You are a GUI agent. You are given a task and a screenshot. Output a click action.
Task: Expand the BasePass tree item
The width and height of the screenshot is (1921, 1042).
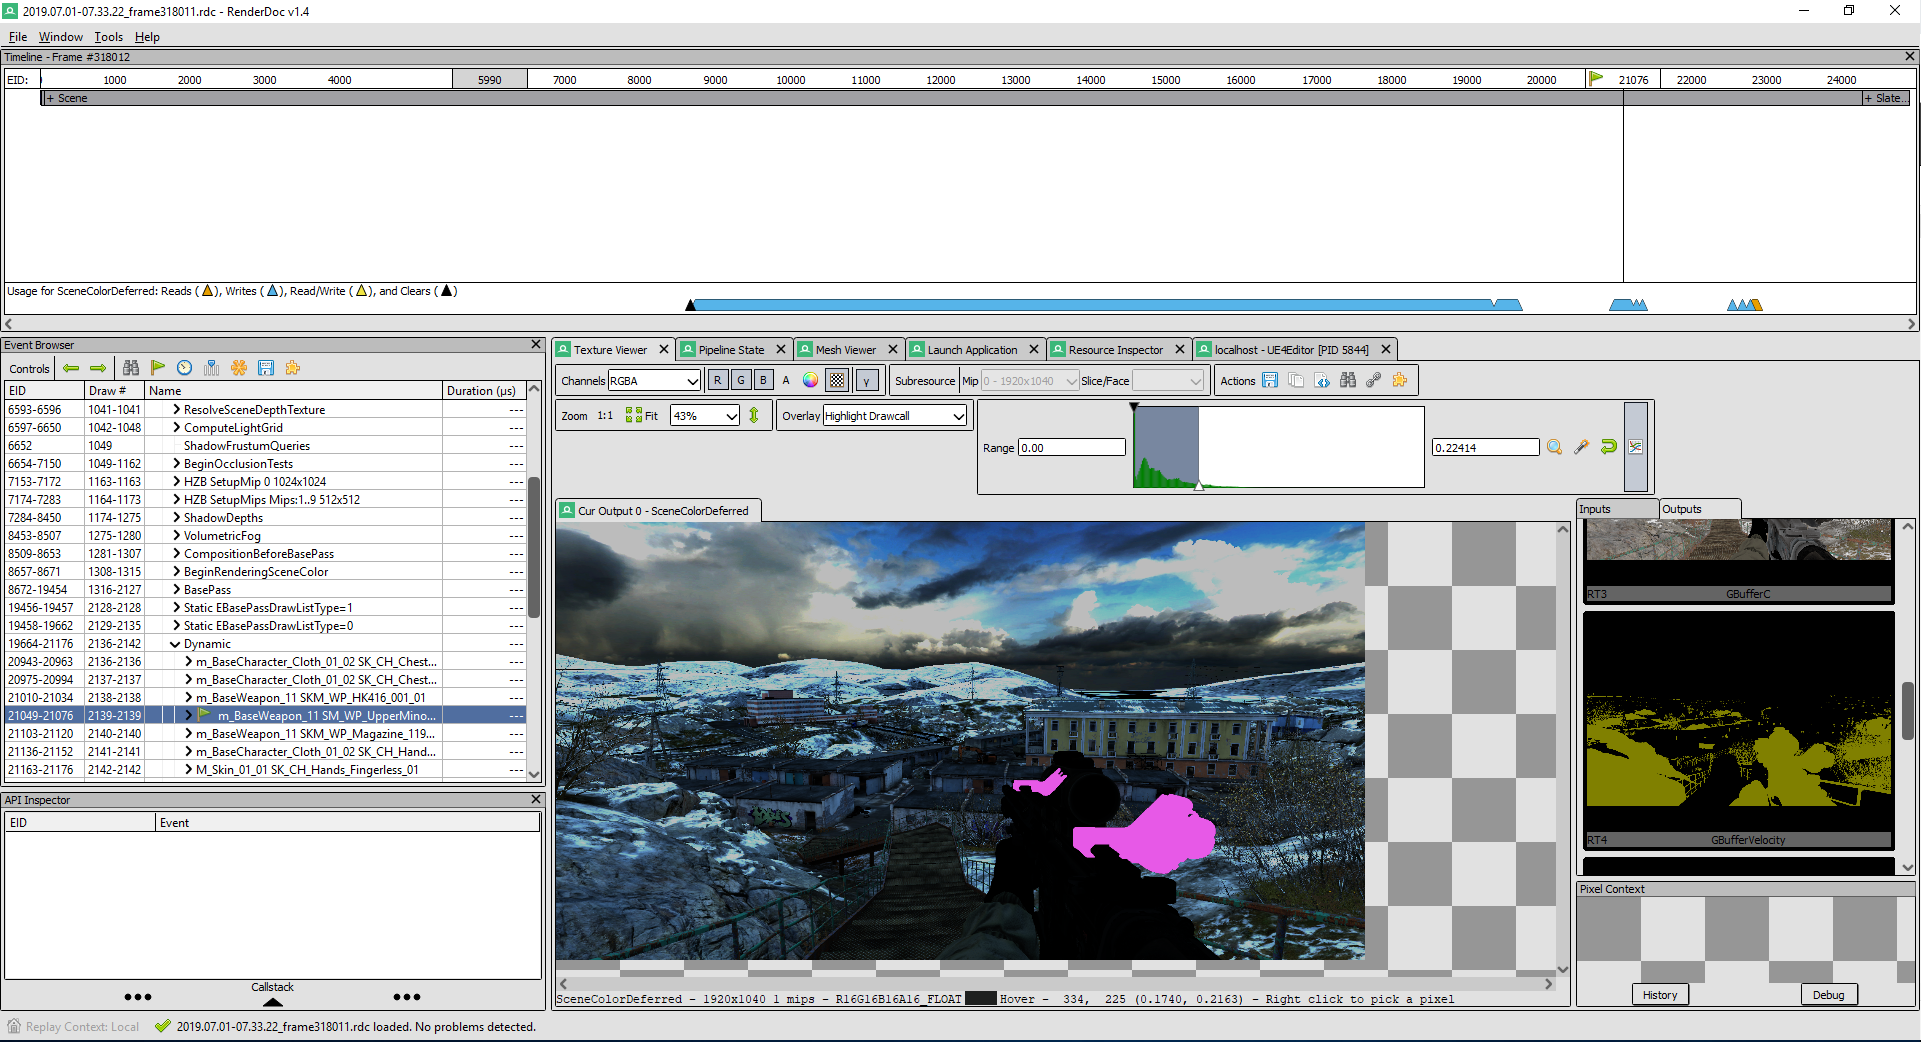[x=176, y=590]
